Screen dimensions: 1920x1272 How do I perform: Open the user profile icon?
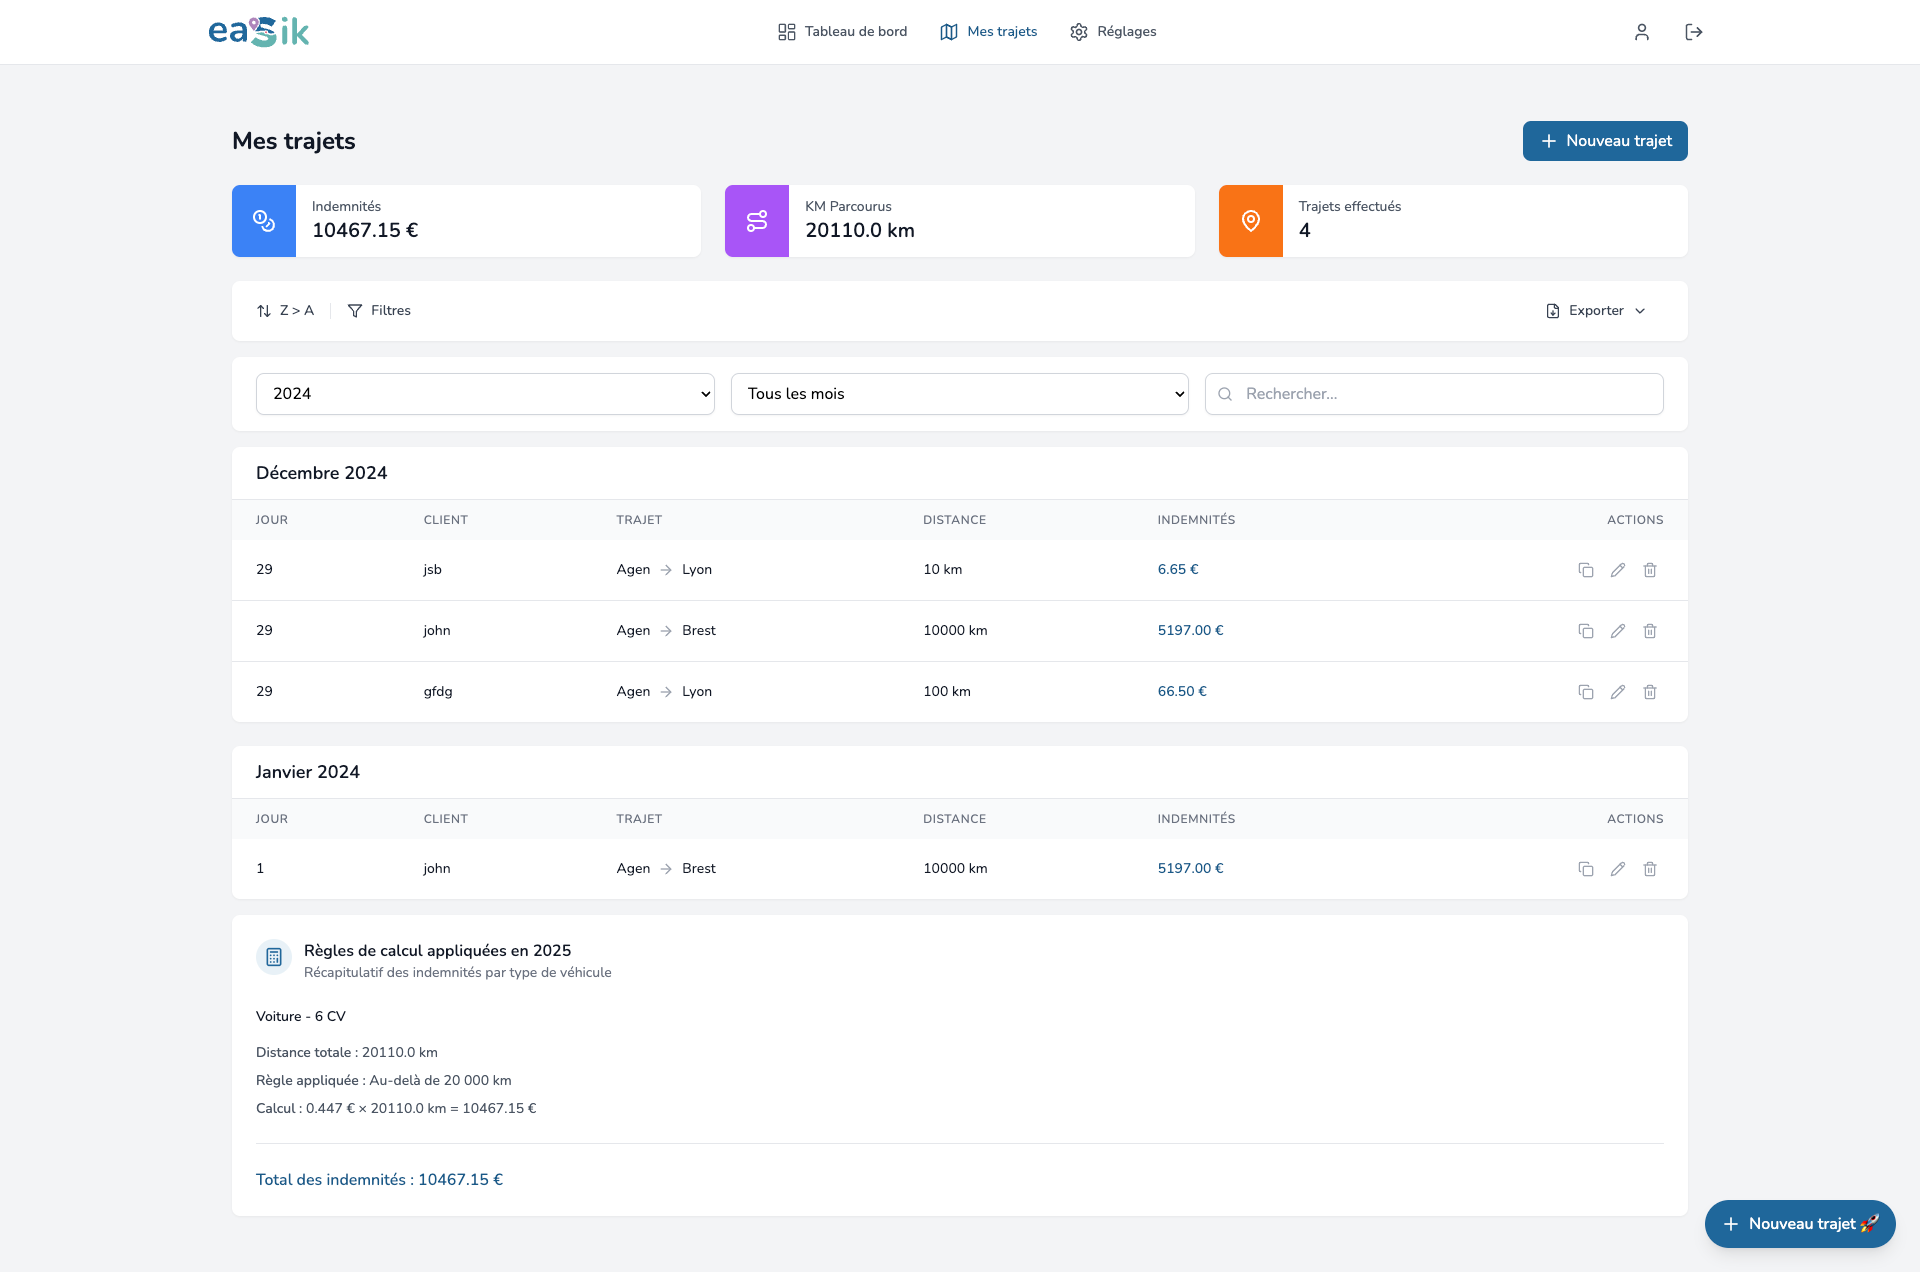(1642, 32)
